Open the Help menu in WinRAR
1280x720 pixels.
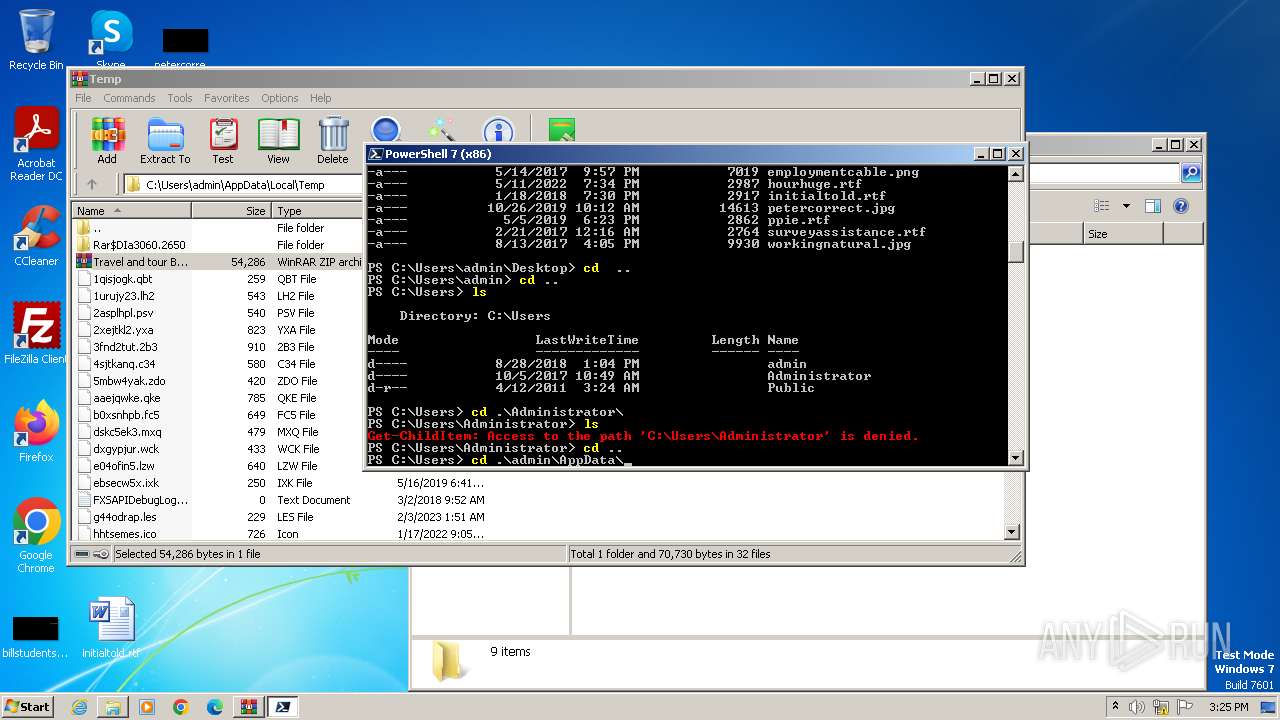[x=320, y=98]
